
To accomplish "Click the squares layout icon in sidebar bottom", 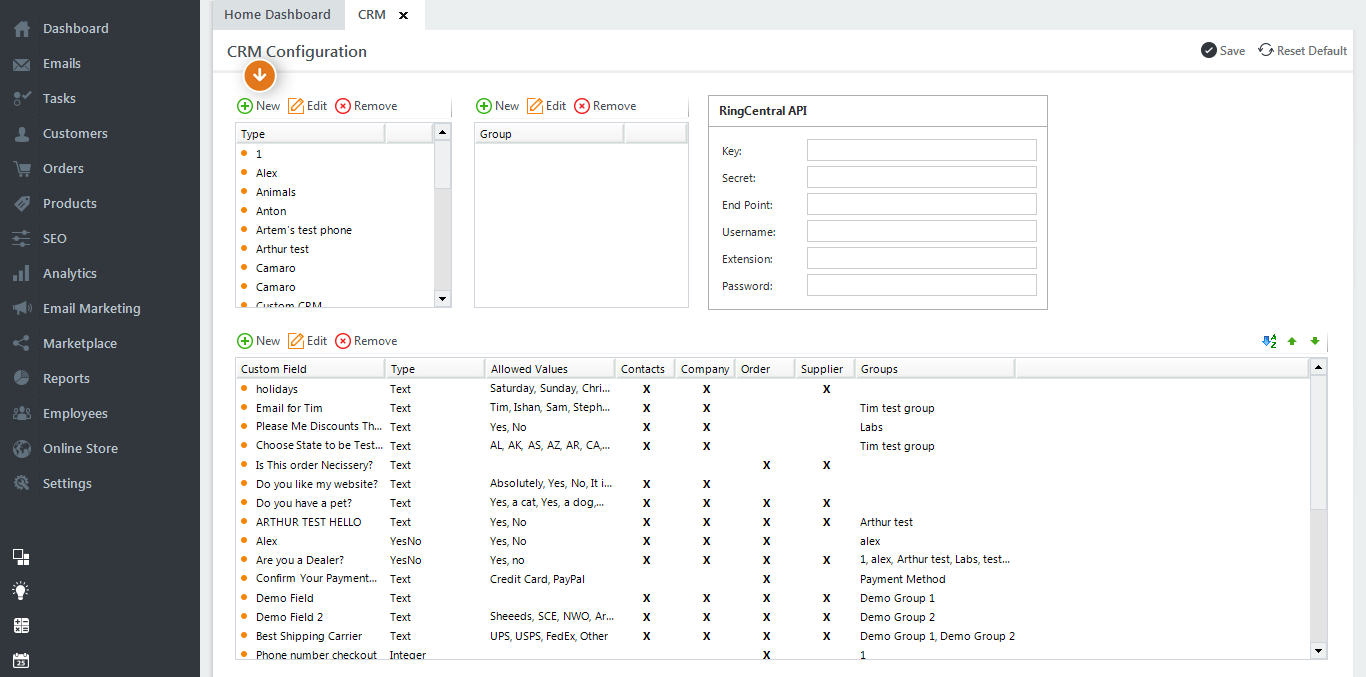I will pos(21,557).
